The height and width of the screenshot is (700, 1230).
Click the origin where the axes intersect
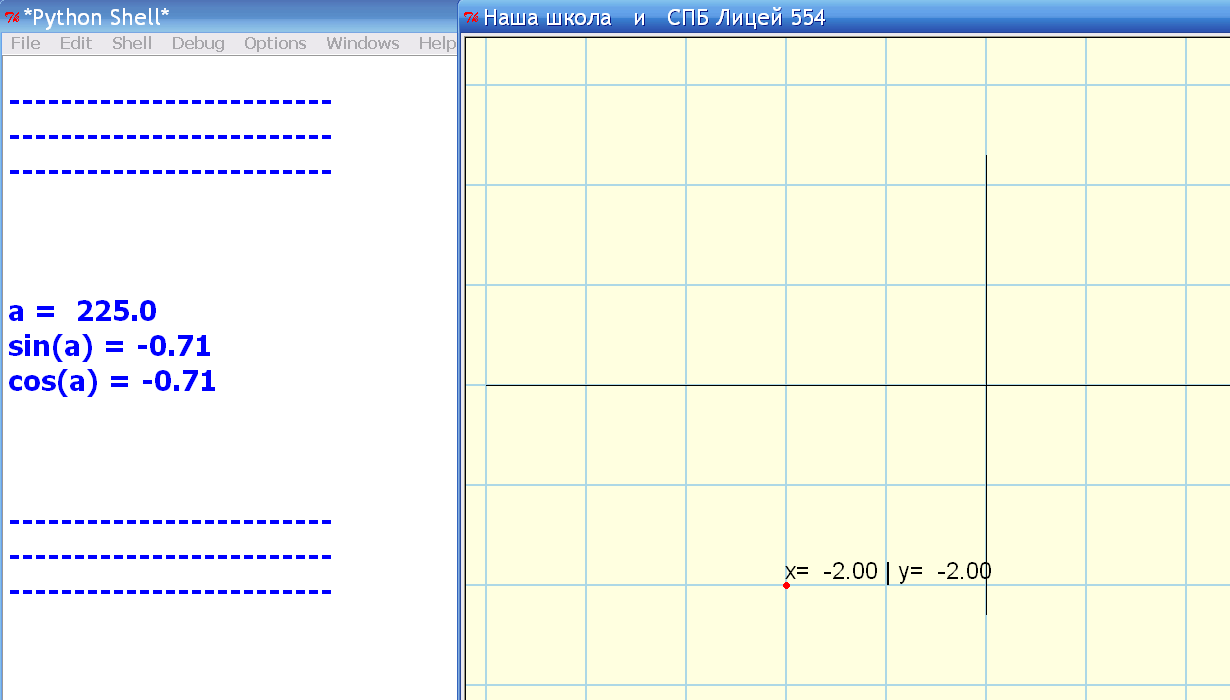coord(986,385)
